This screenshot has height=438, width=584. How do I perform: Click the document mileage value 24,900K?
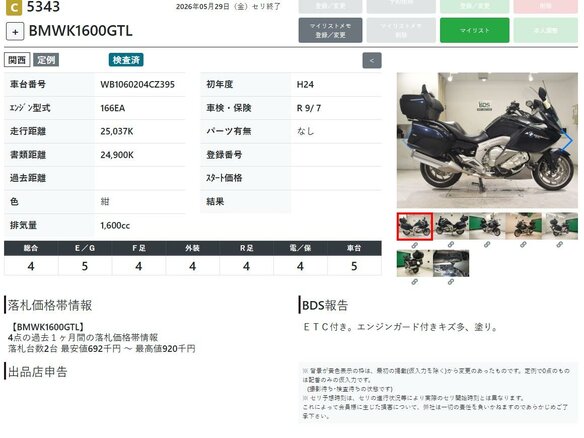(x=117, y=155)
